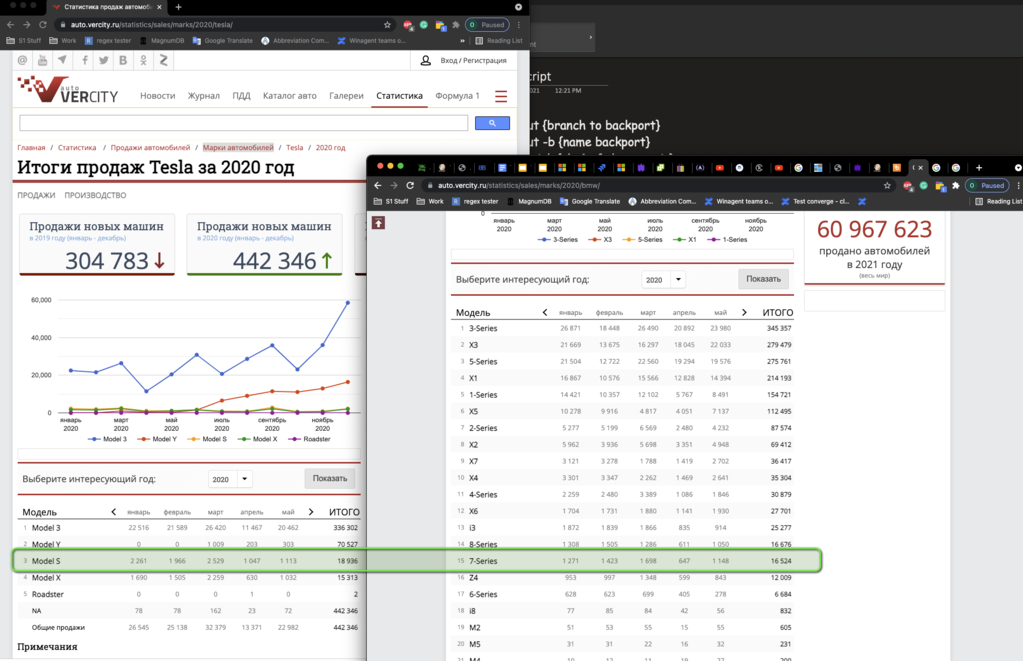Viewport: 1023px width, 661px height.
Task: Click the Показать button in the BMW window
Action: (763, 279)
